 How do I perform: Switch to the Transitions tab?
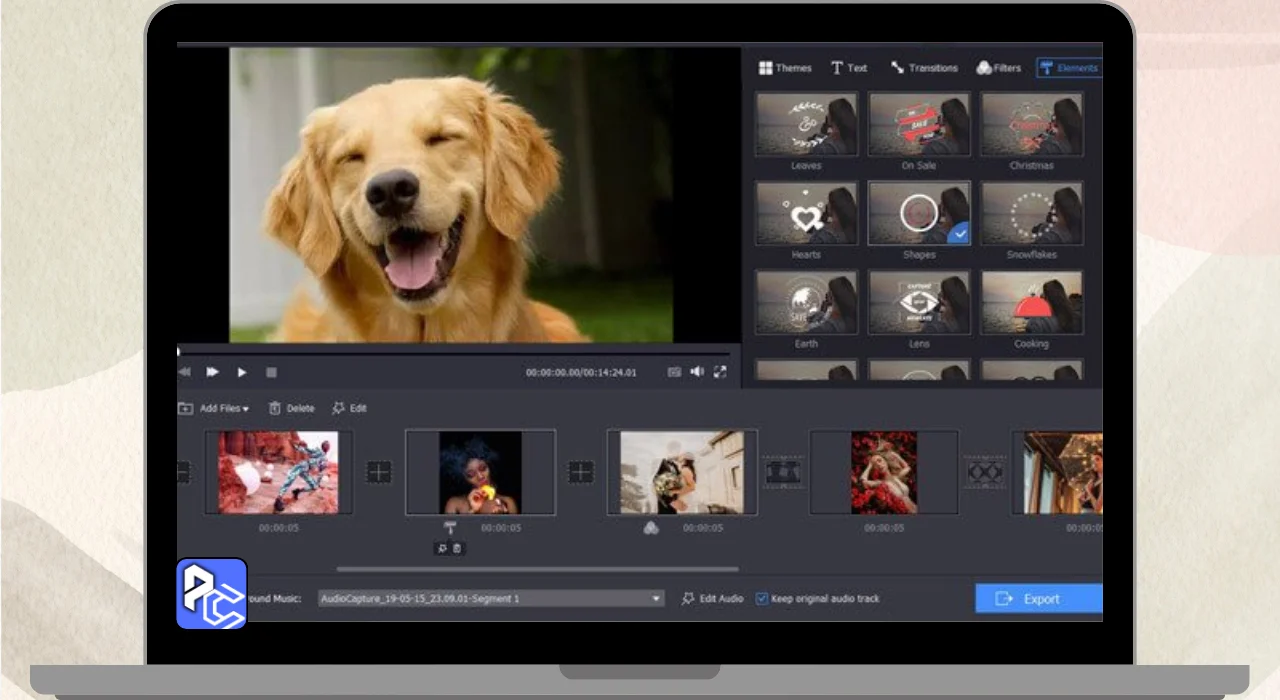(924, 68)
